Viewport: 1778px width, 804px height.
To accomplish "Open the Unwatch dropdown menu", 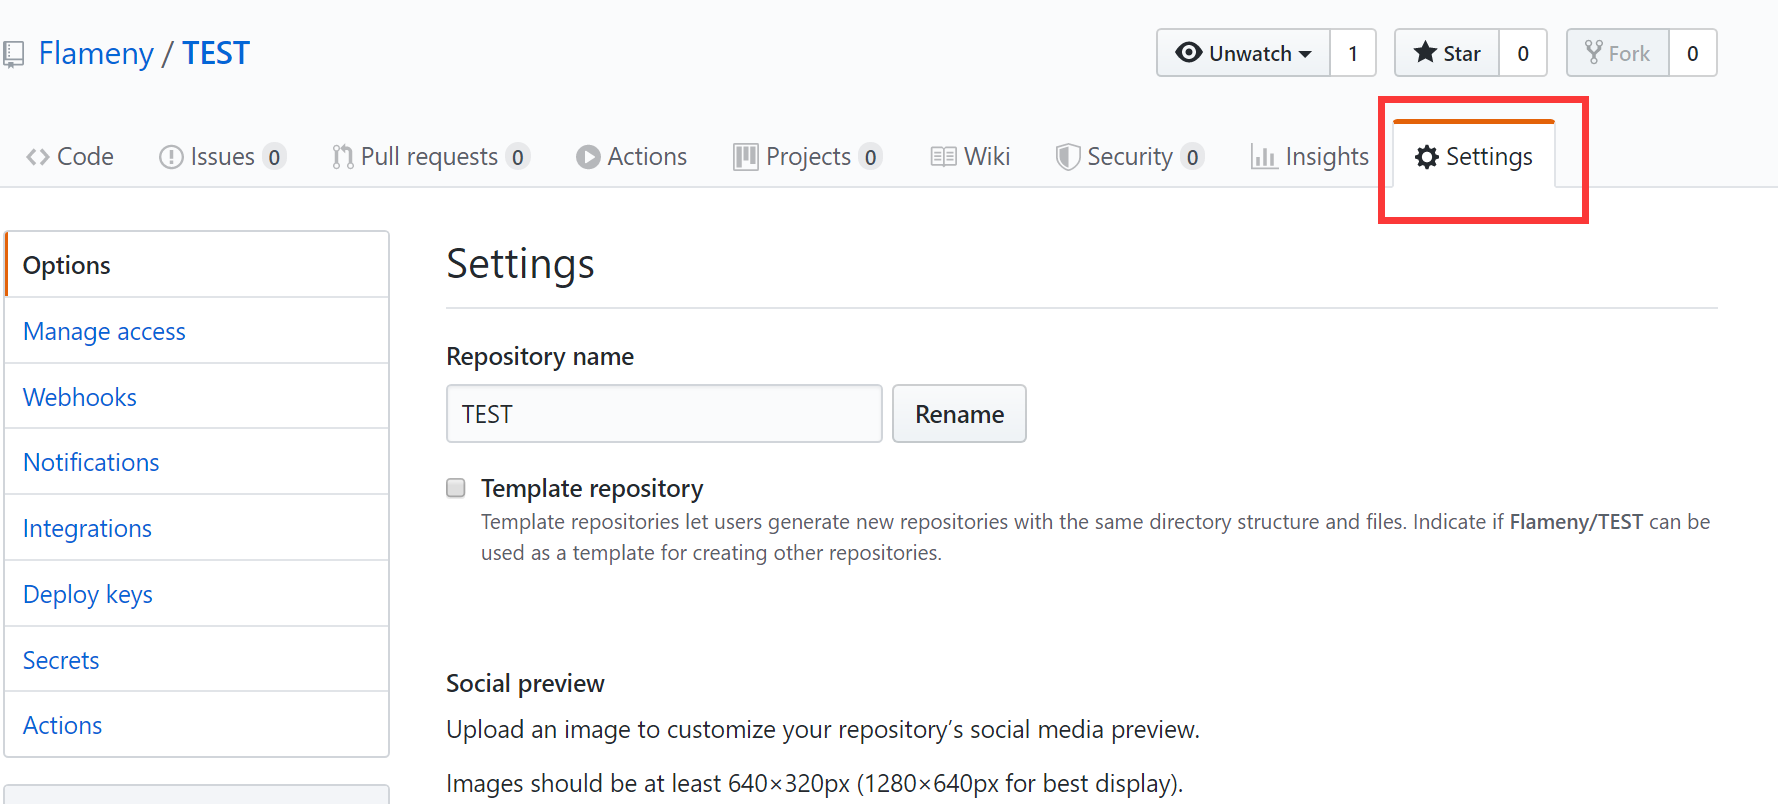I will pyautogui.click(x=1243, y=53).
